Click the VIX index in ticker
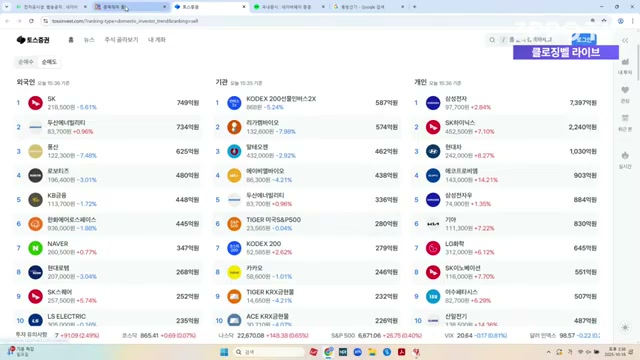This screenshot has height=360, width=640. click(x=476, y=336)
